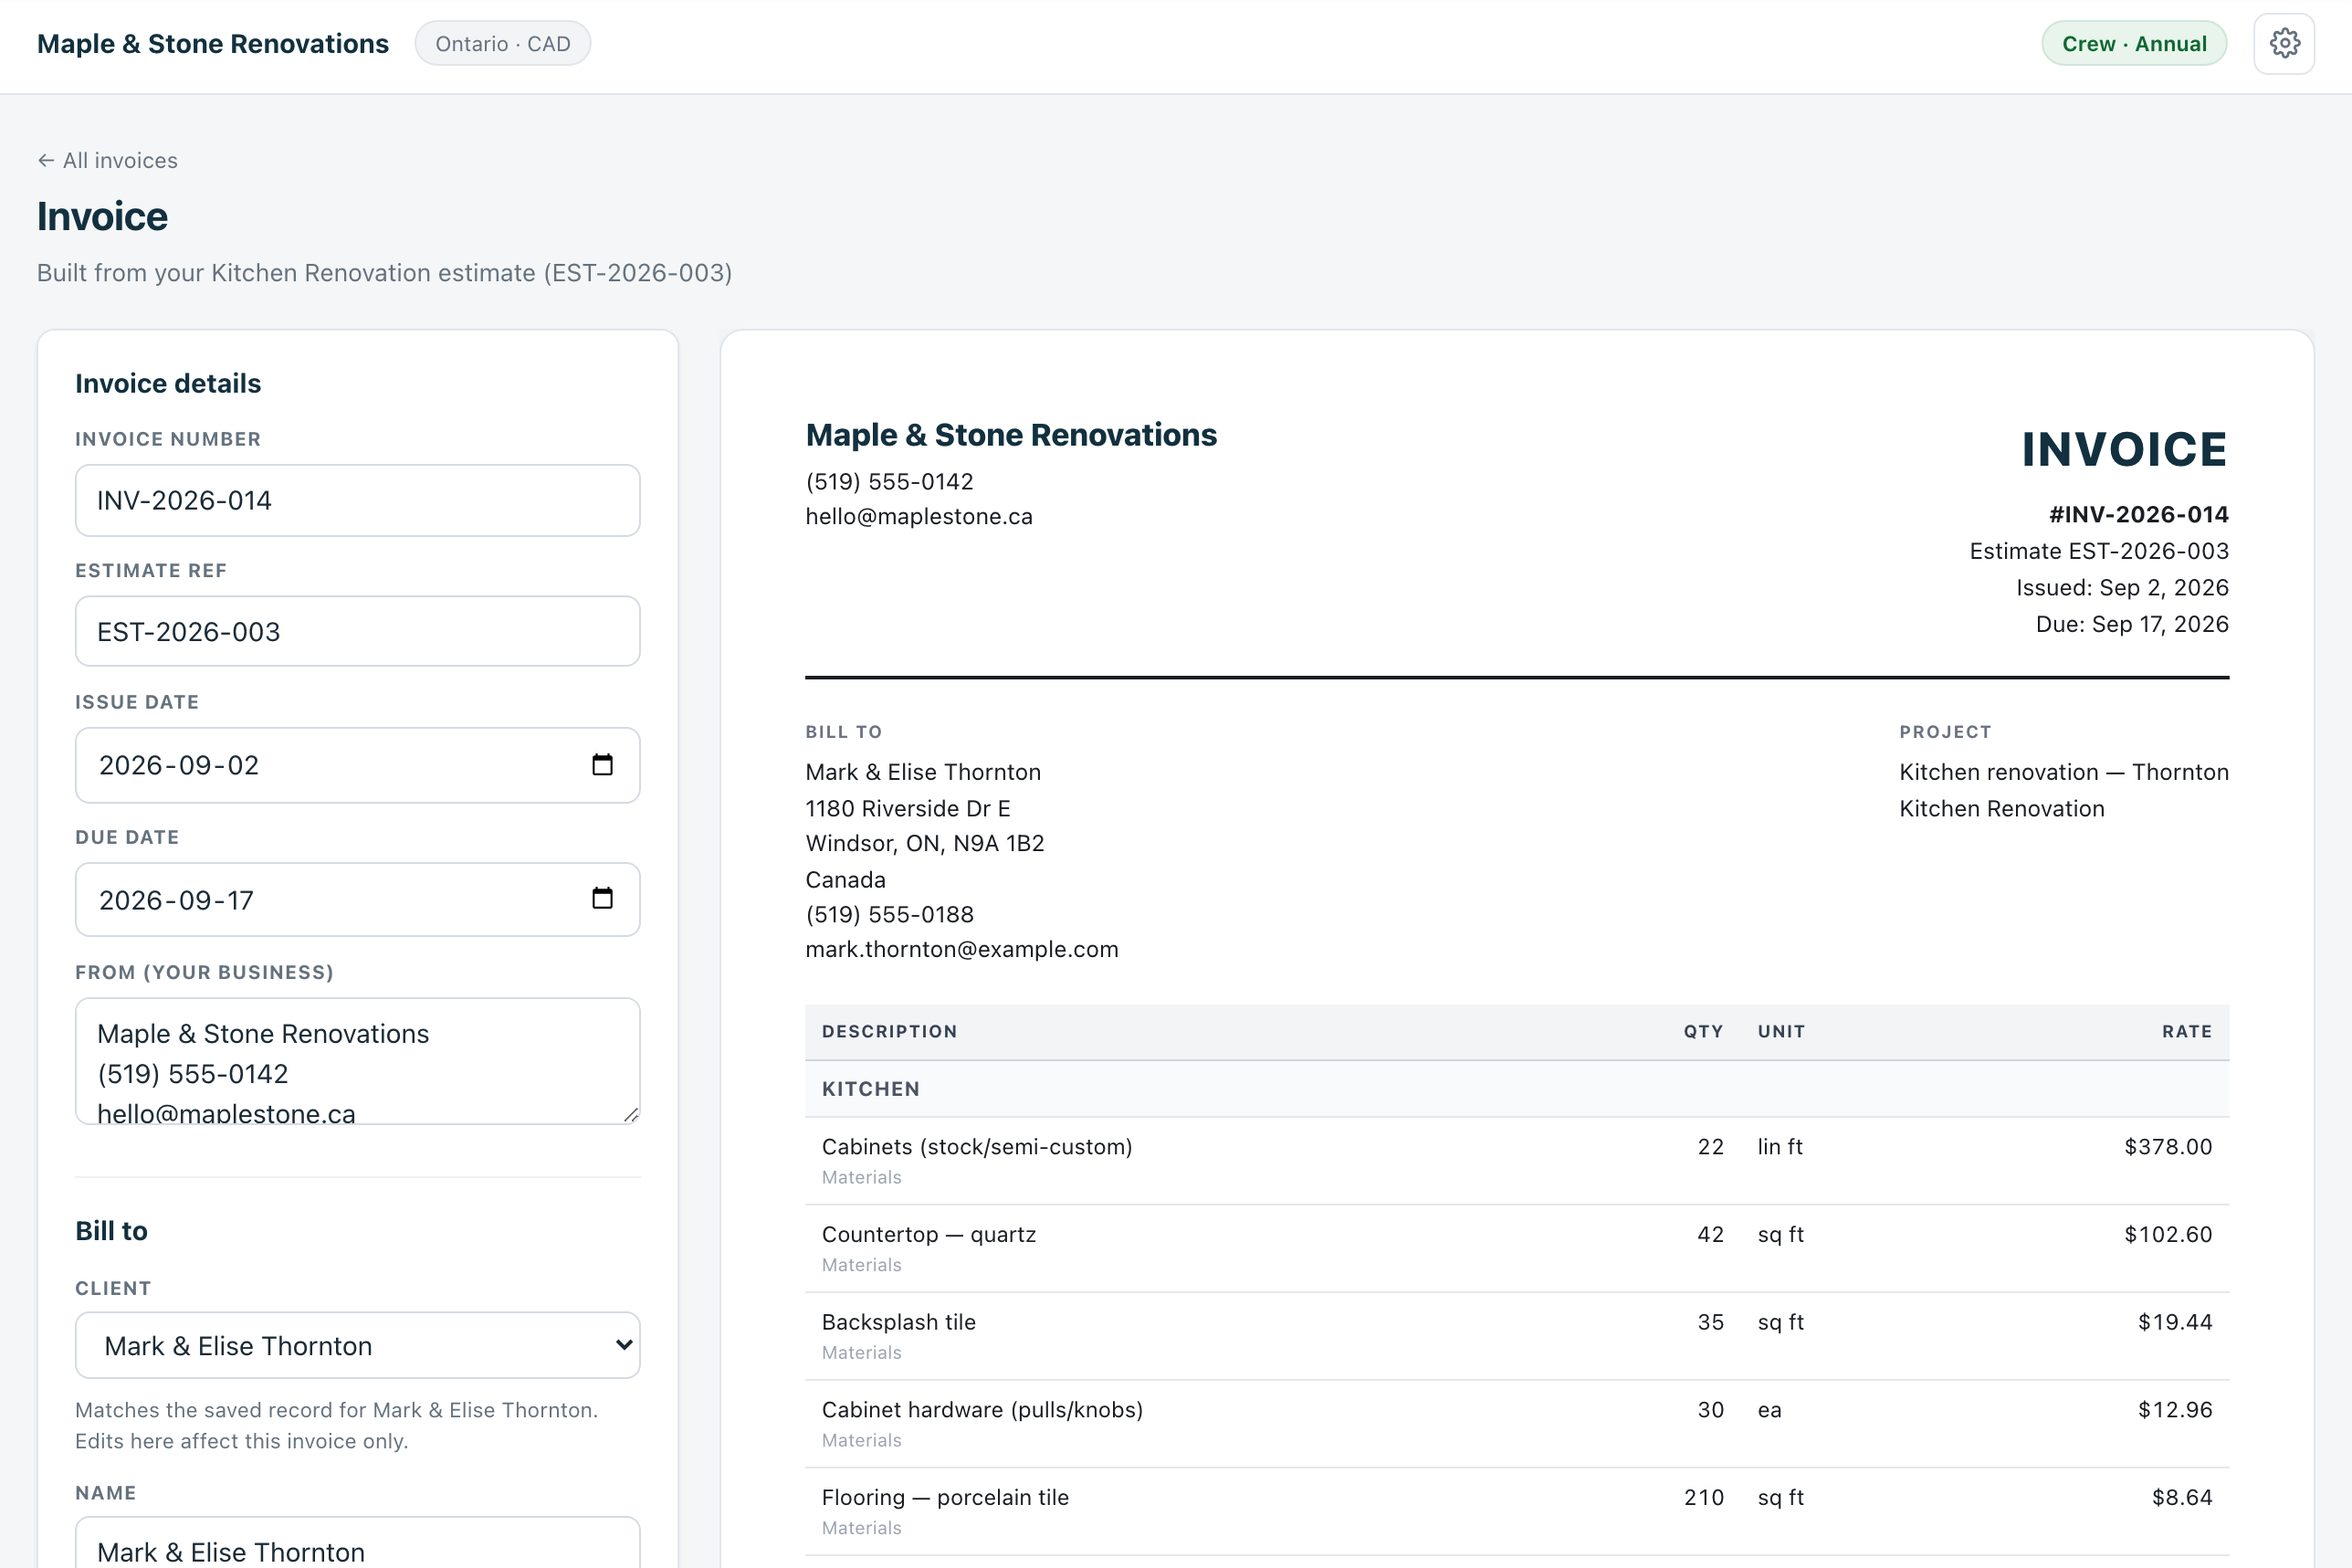This screenshot has height=1568, width=2352.
Task: Click the Maple & Stone Renovations header brand
Action: pyautogui.click(x=213, y=44)
